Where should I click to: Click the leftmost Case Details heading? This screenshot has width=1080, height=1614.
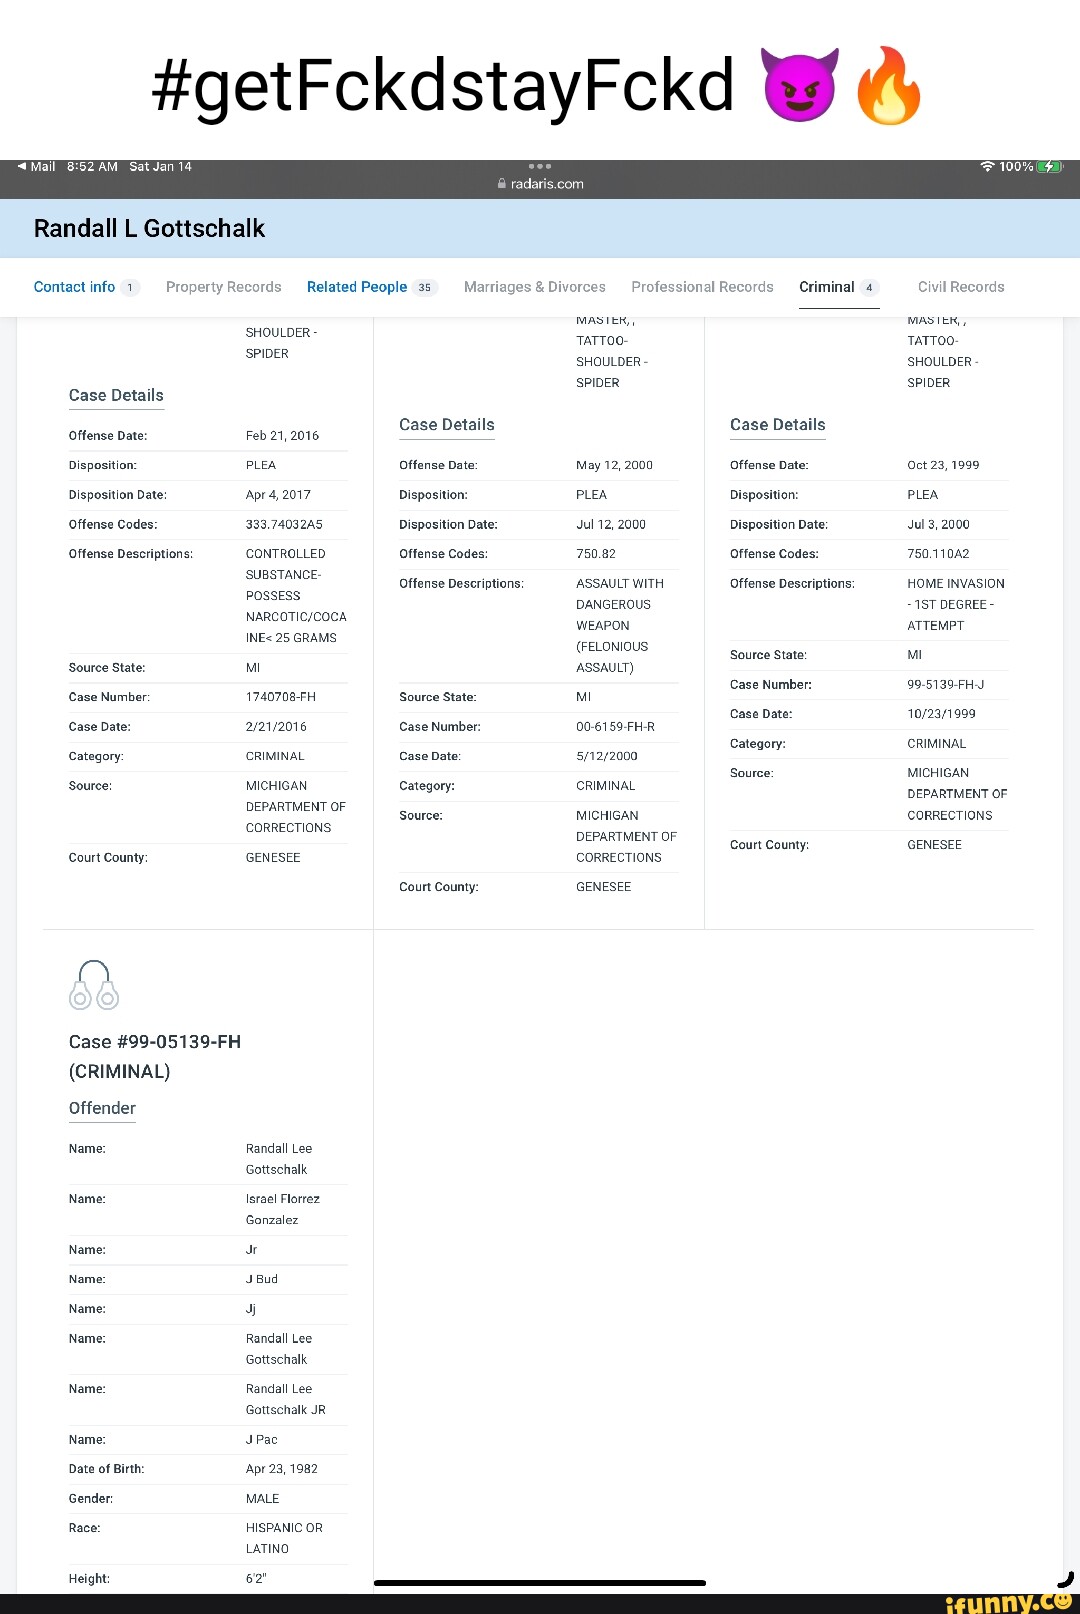tap(116, 395)
